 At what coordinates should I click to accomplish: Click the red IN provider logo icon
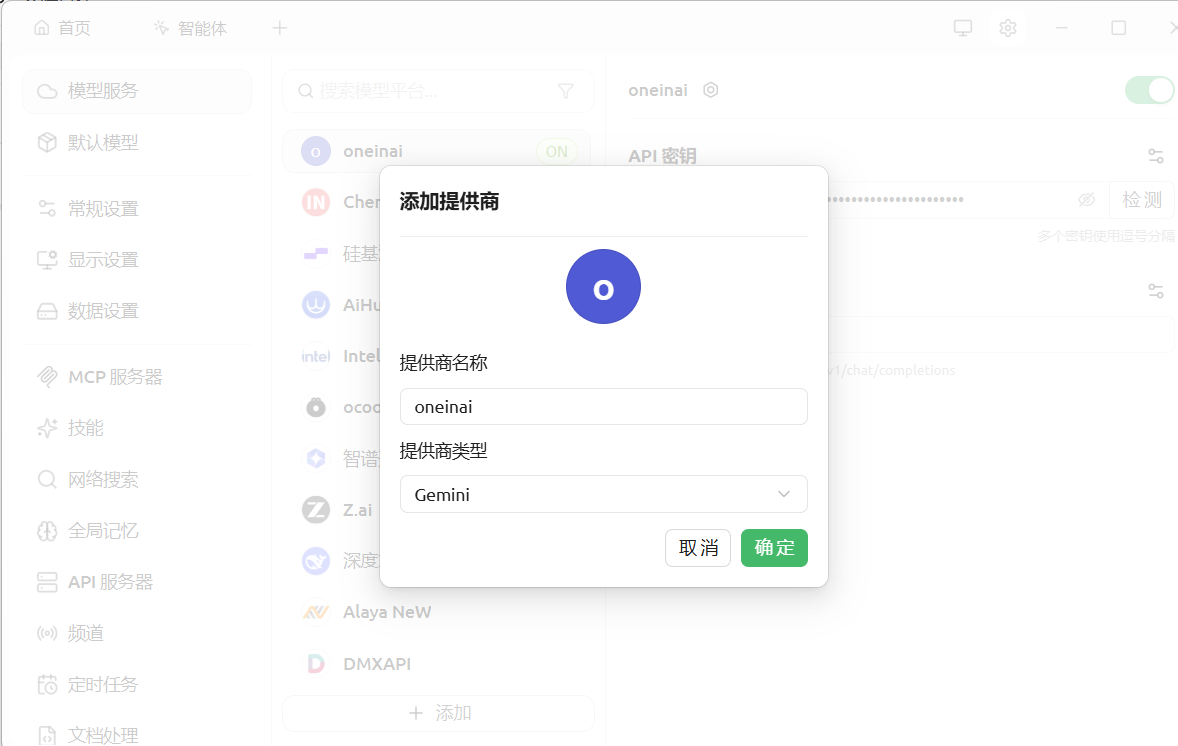point(316,202)
